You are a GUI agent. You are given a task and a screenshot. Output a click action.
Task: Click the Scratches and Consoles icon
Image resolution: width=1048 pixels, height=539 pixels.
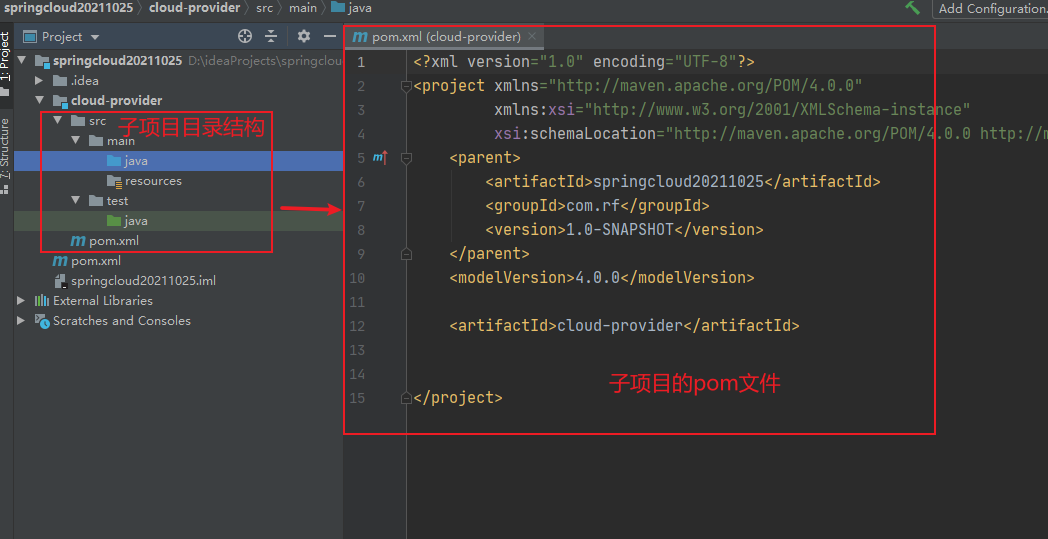[42, 322]
